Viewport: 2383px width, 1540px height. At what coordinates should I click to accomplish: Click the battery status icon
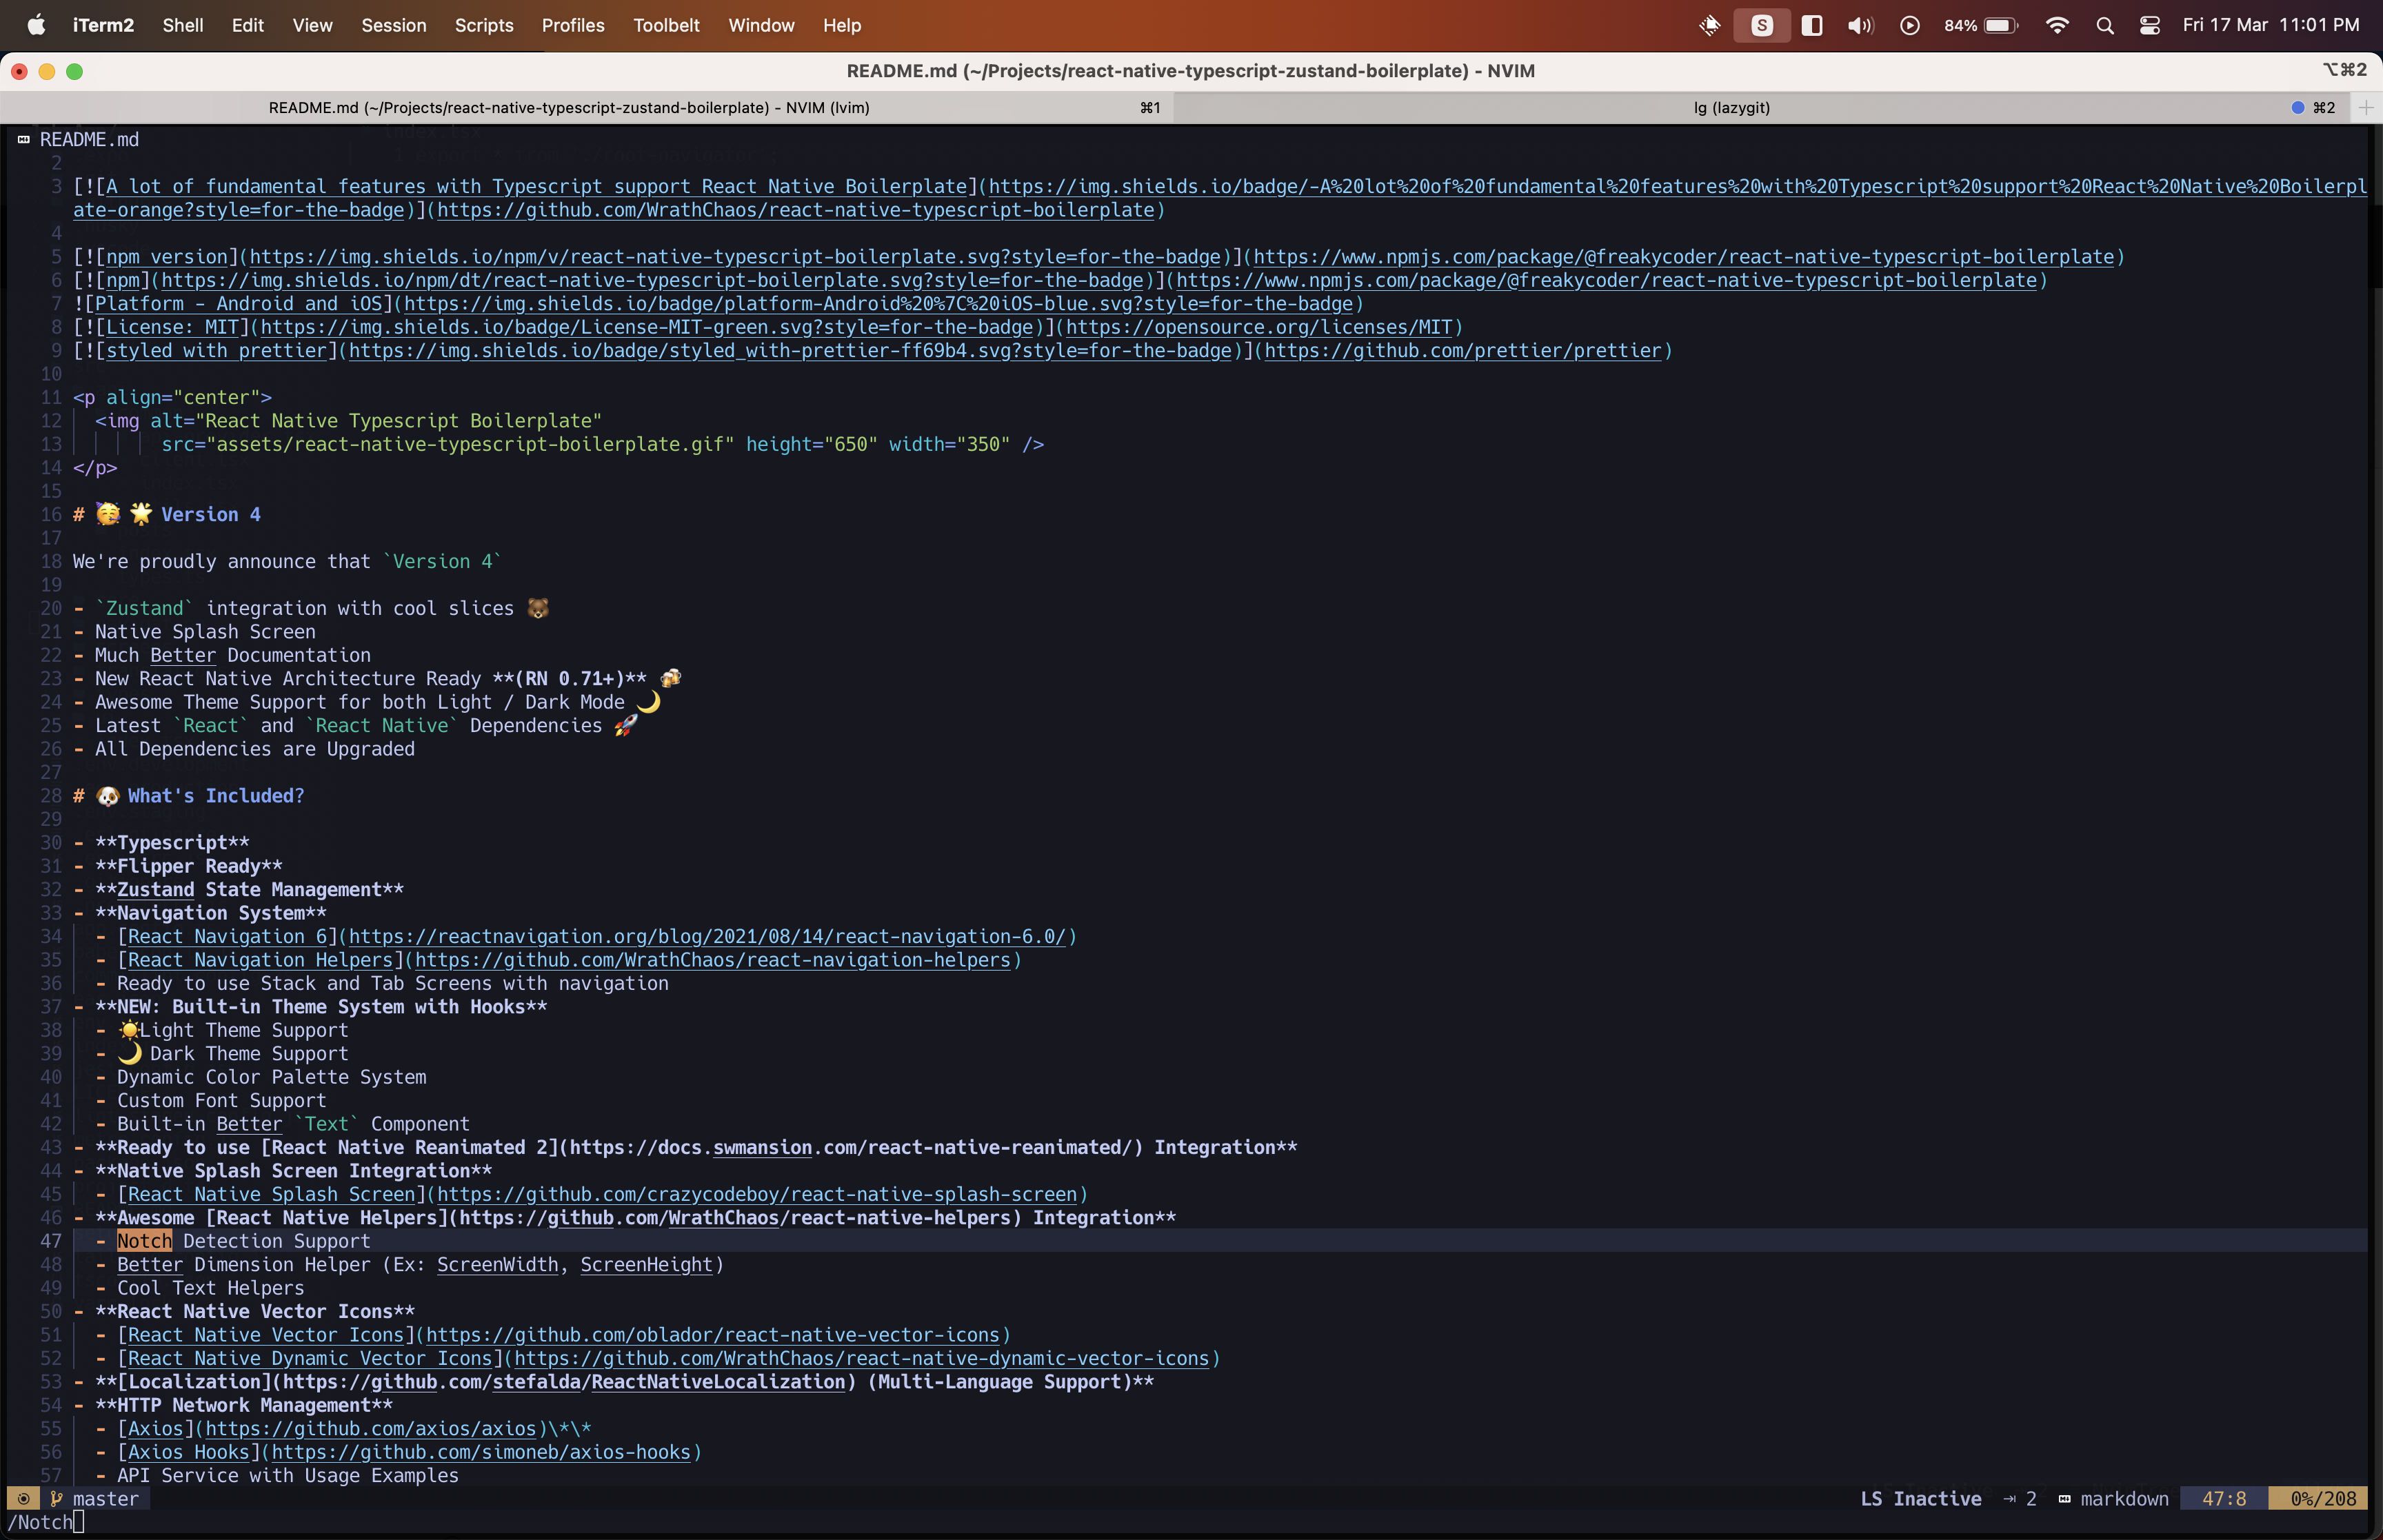[x=2000, y=25]
